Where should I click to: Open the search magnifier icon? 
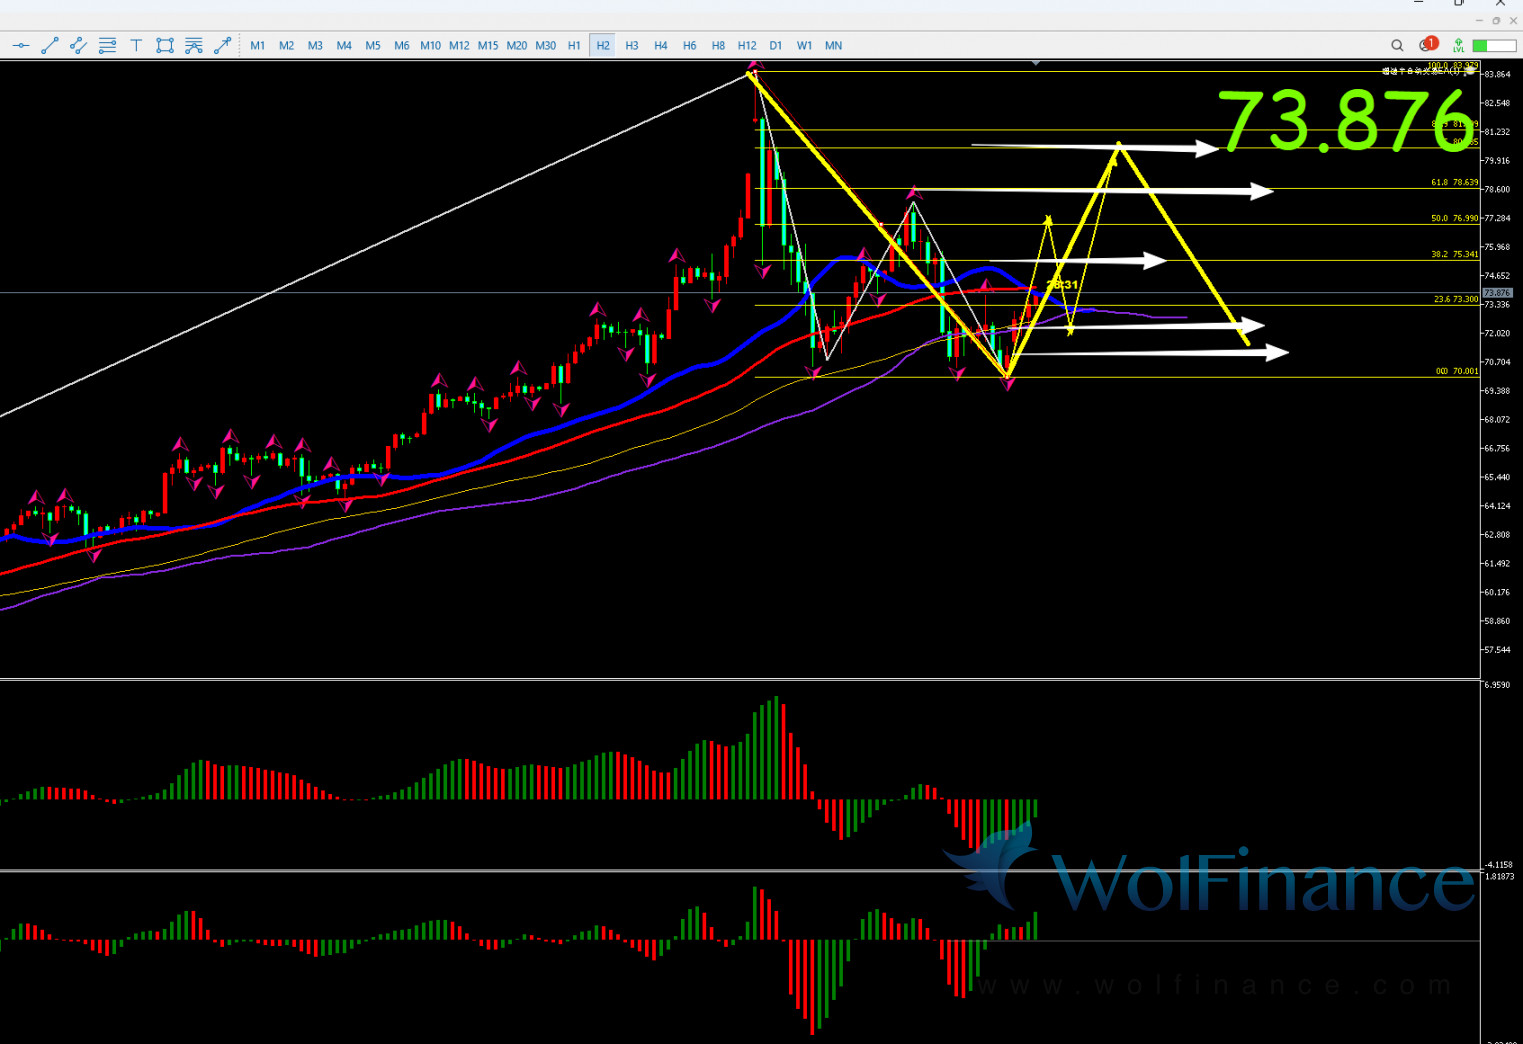click(1397, 45)
